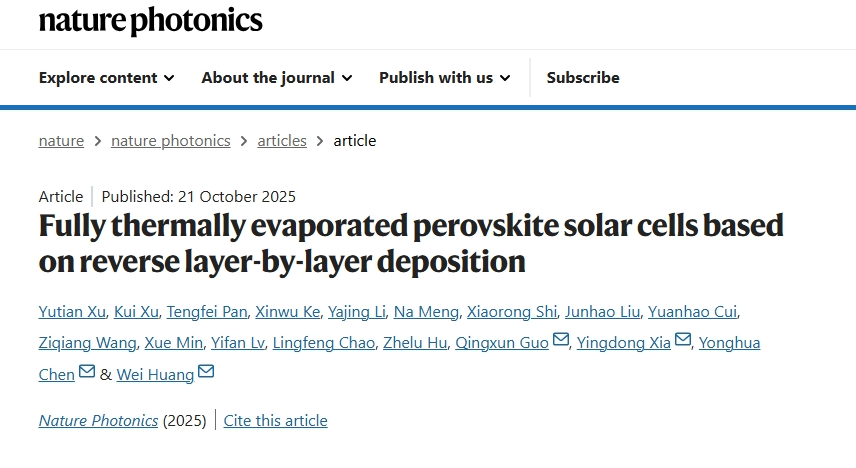Click the envelope icon beside Wei Huang
The image size is (856, 468).
206,372
